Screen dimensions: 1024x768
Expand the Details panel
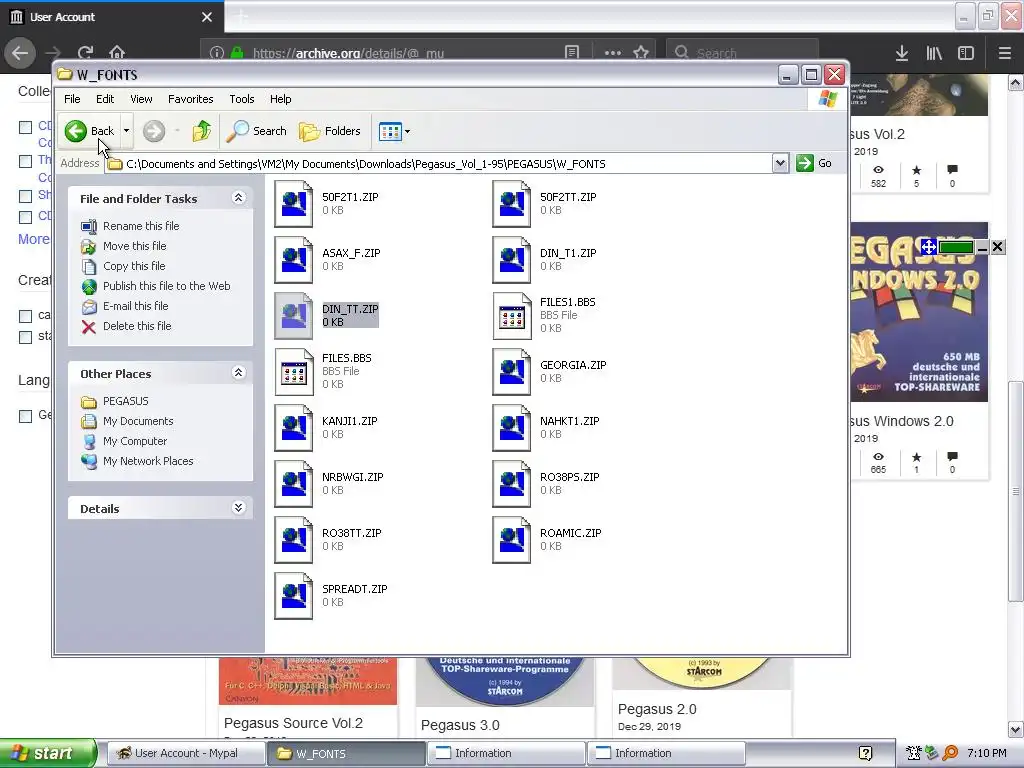coord(238,508)
